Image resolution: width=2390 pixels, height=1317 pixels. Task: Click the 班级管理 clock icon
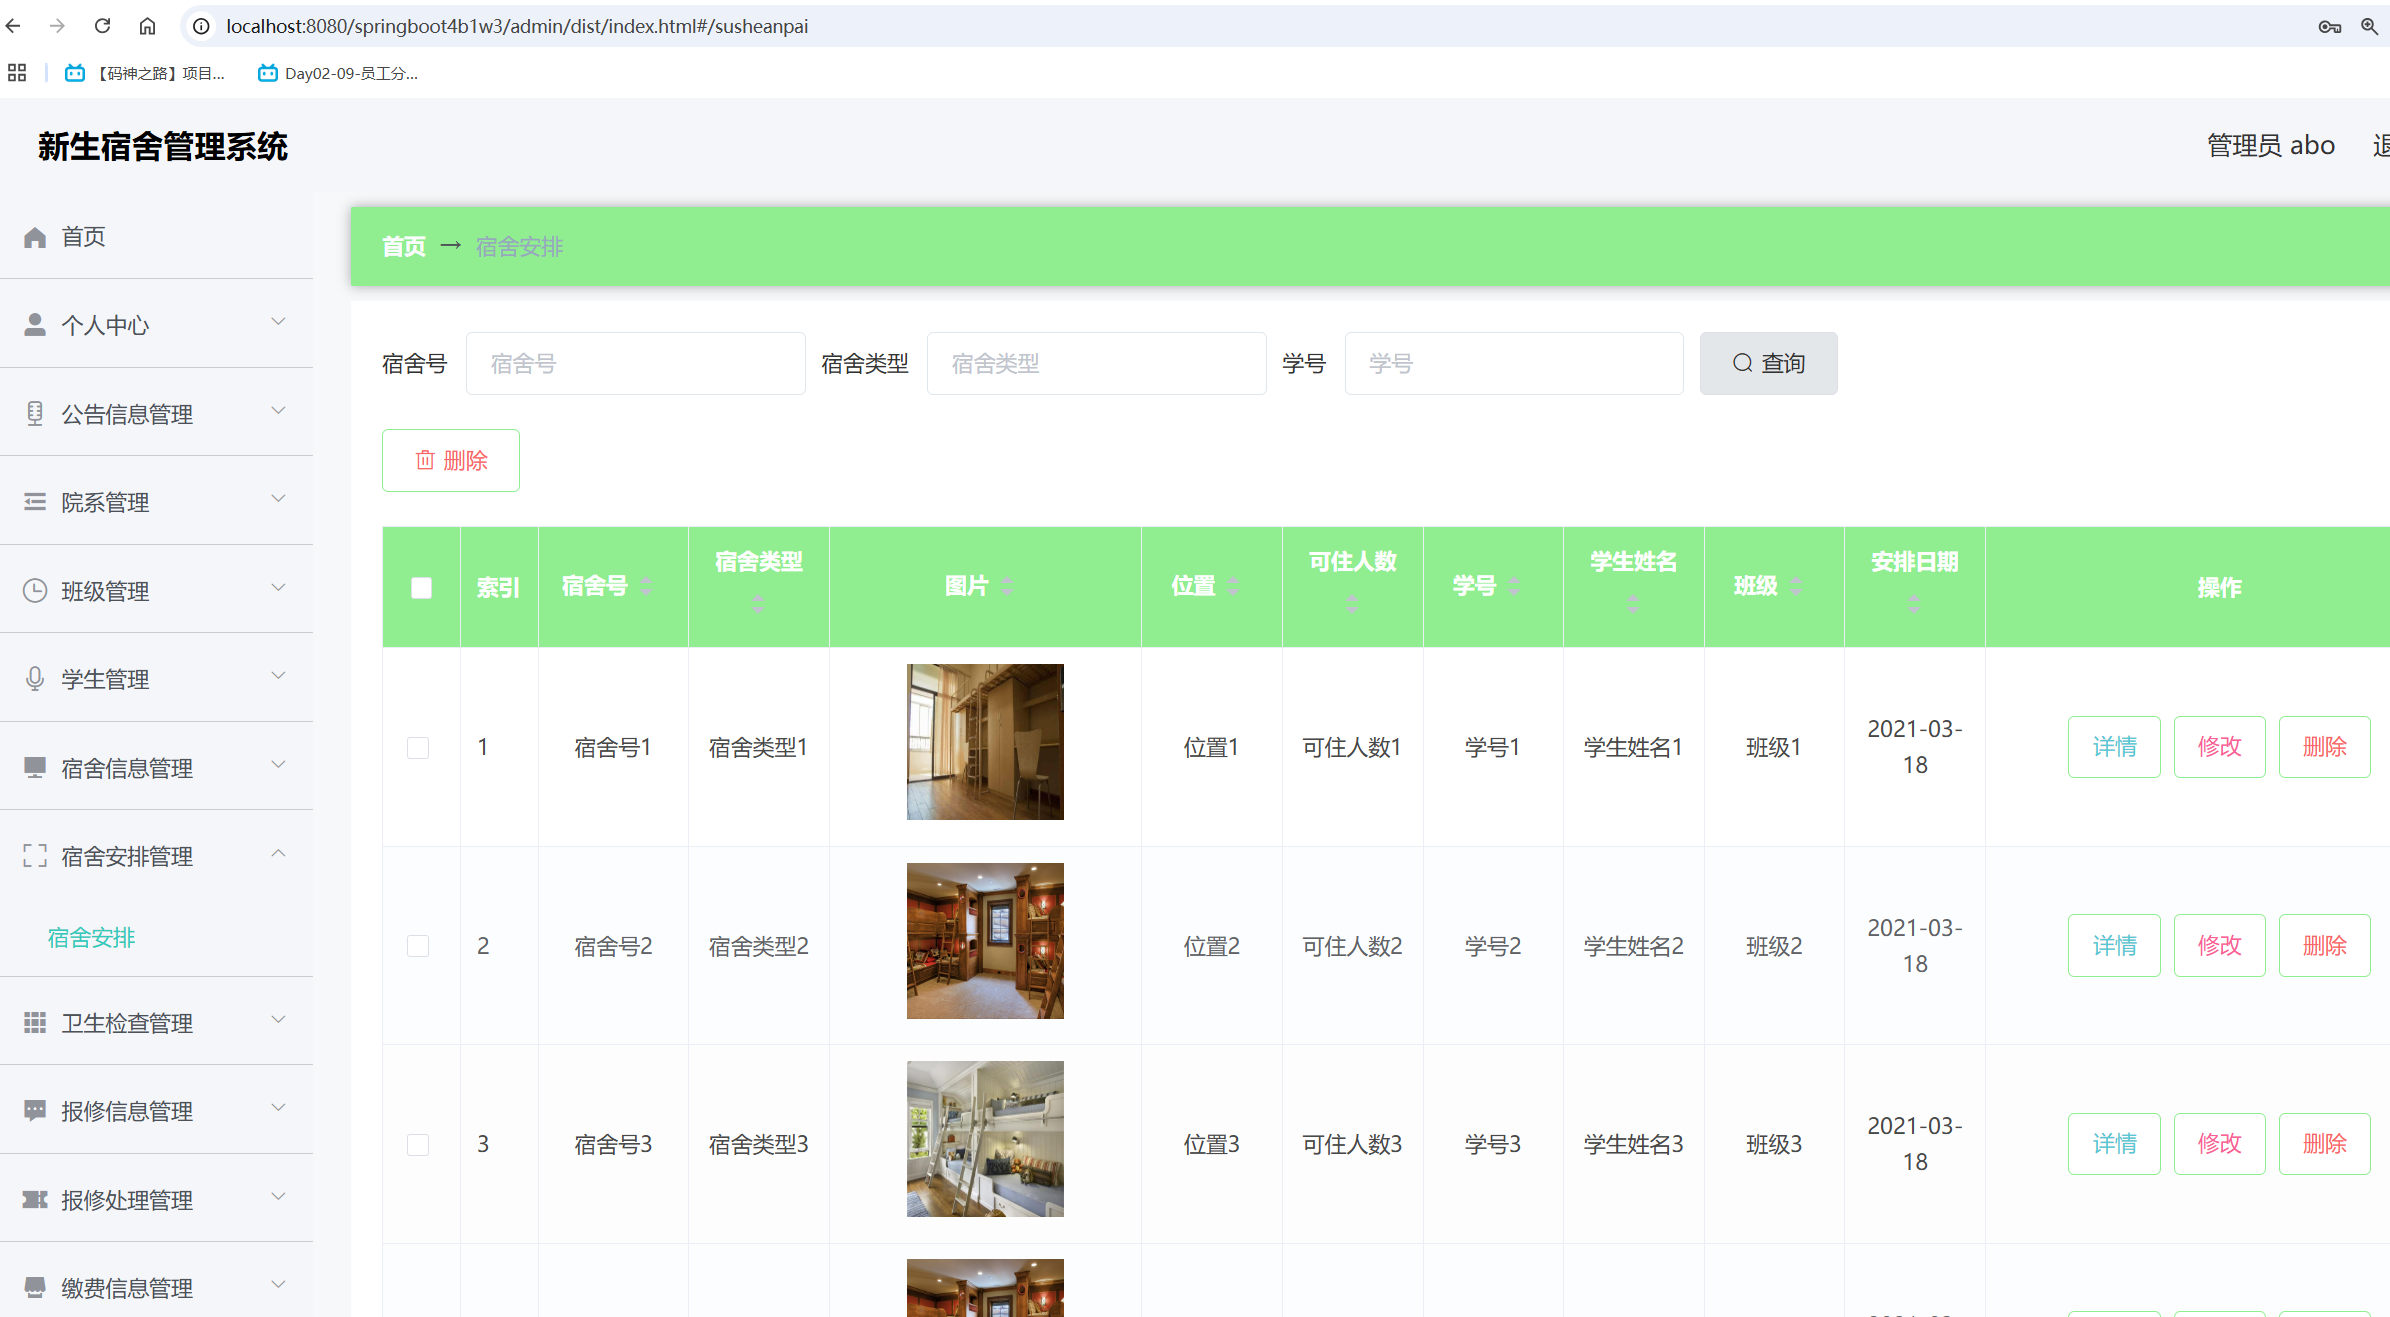pyautogui.click(x=35, y=590)
